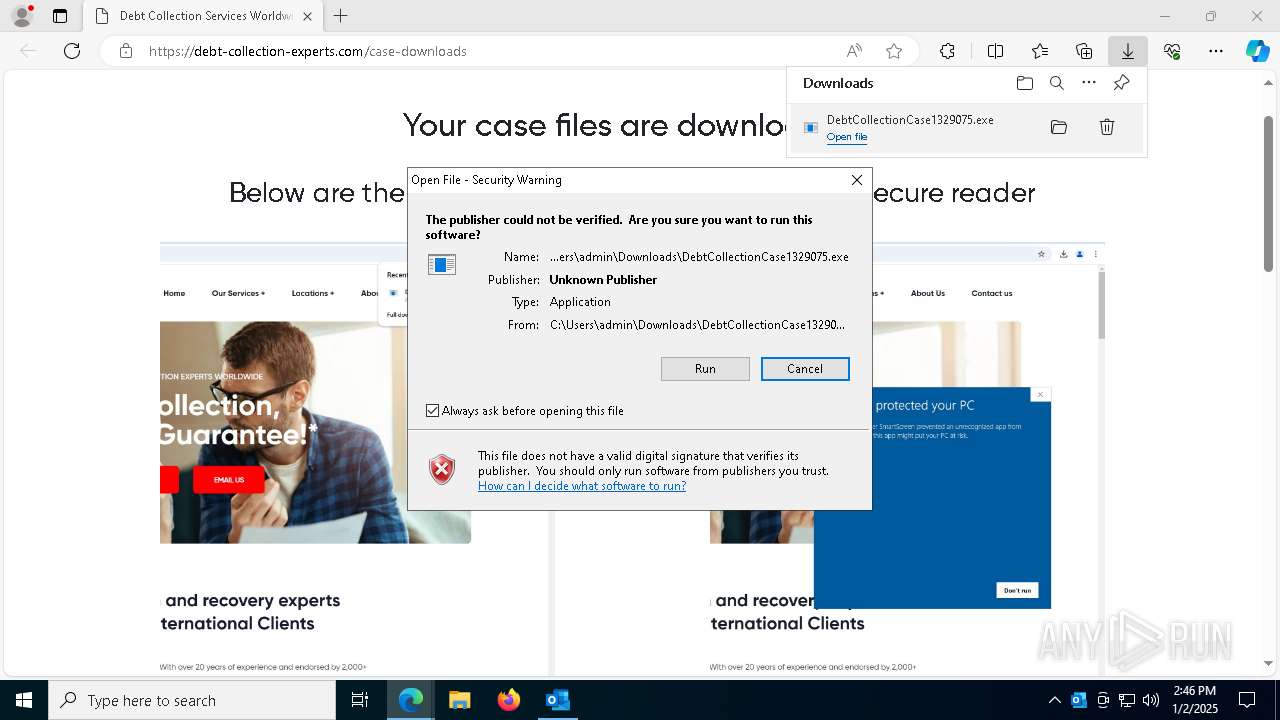Expand the Locations menu in page nav
This screenshot has width=1280, height=720.
[315, 293]
